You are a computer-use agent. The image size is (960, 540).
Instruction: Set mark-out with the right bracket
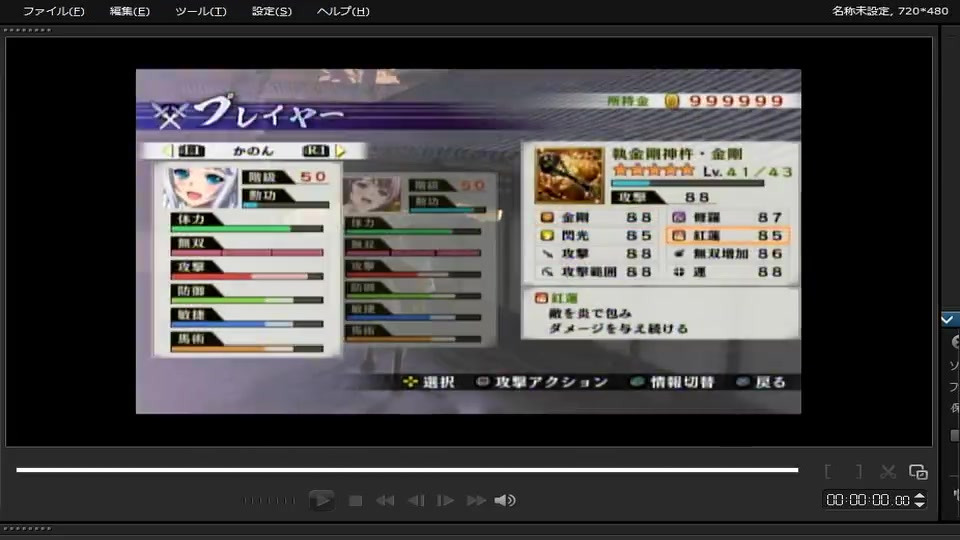pyautogui.click(x=859, y=471)
